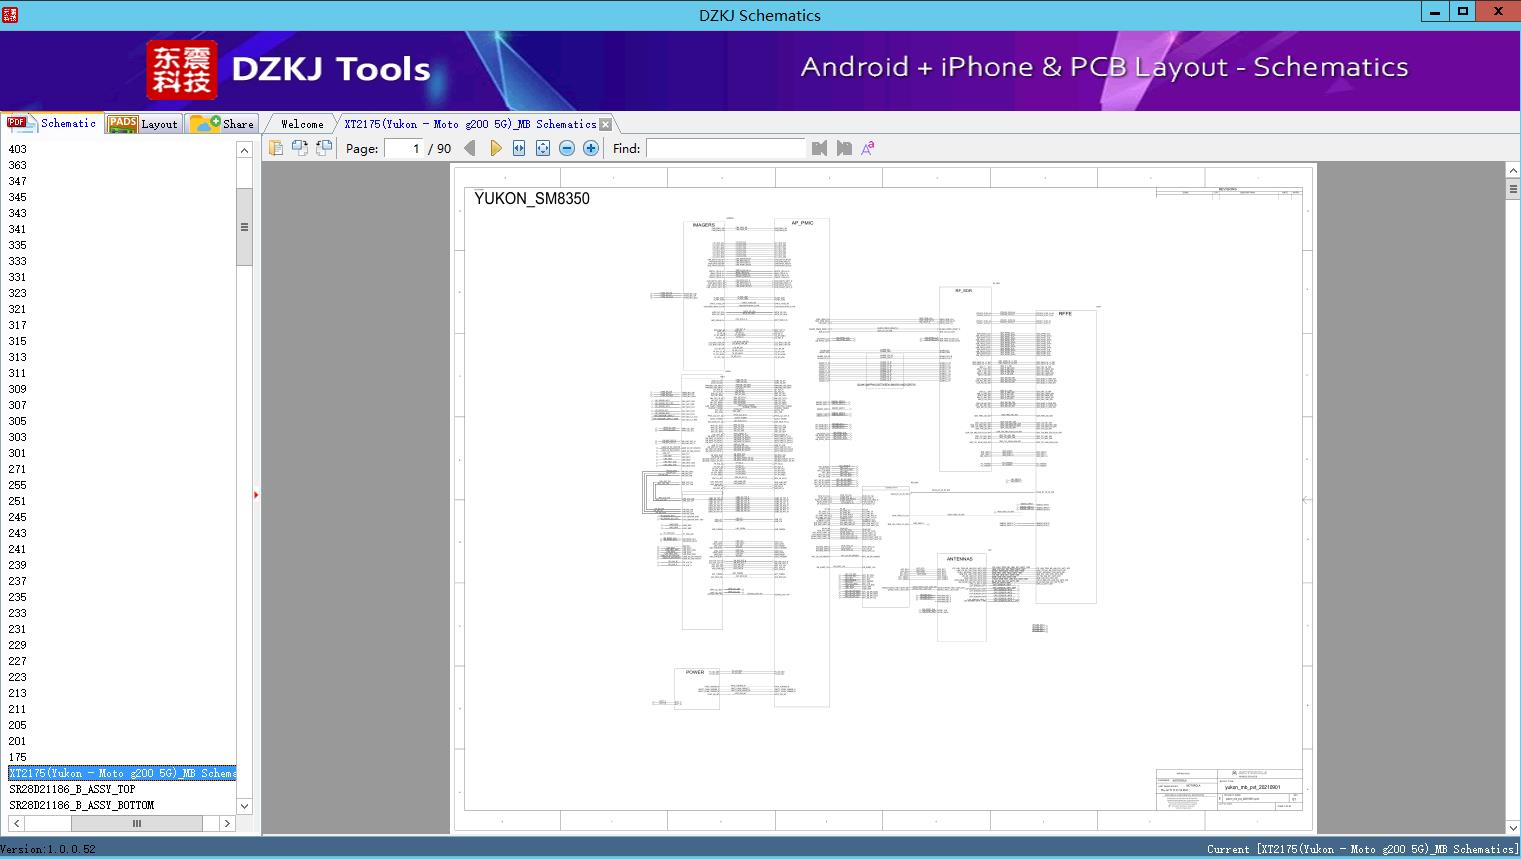1521x859 pixels.
Task: Click the previous page arrow
Action: (470, 148)
